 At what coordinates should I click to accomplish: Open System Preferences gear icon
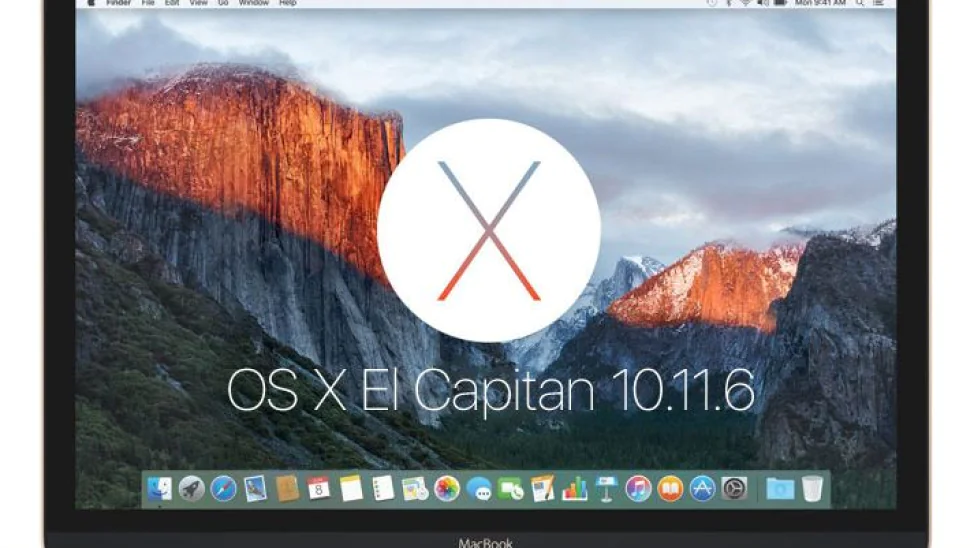click(x=734, y=489)
